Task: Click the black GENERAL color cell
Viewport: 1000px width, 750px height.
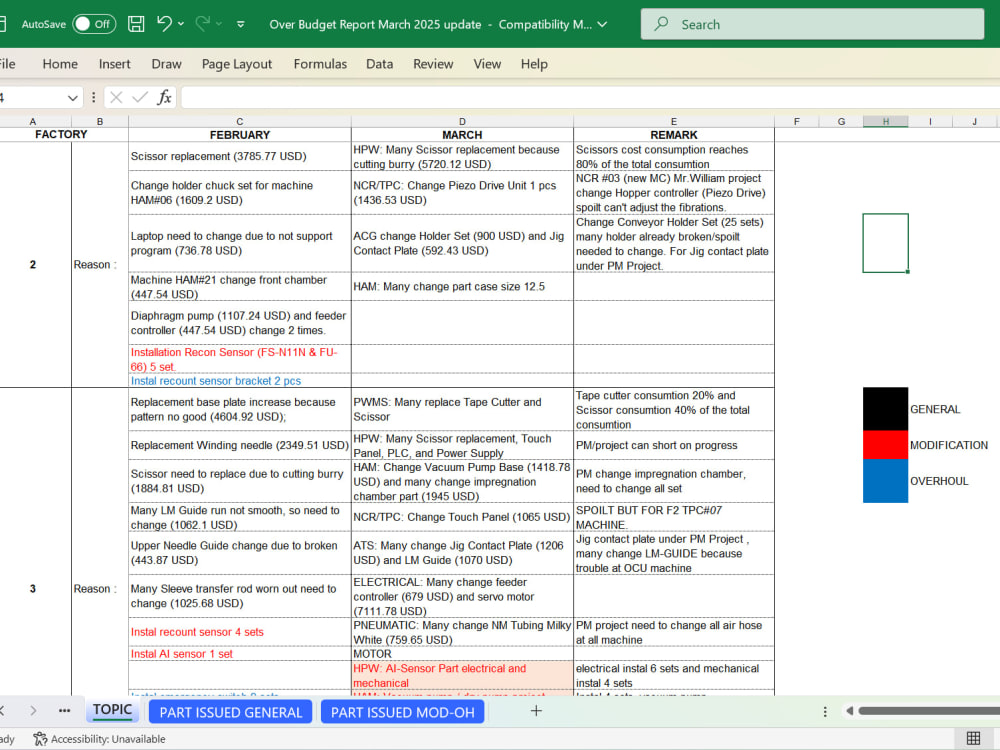Action: [885, 409]
